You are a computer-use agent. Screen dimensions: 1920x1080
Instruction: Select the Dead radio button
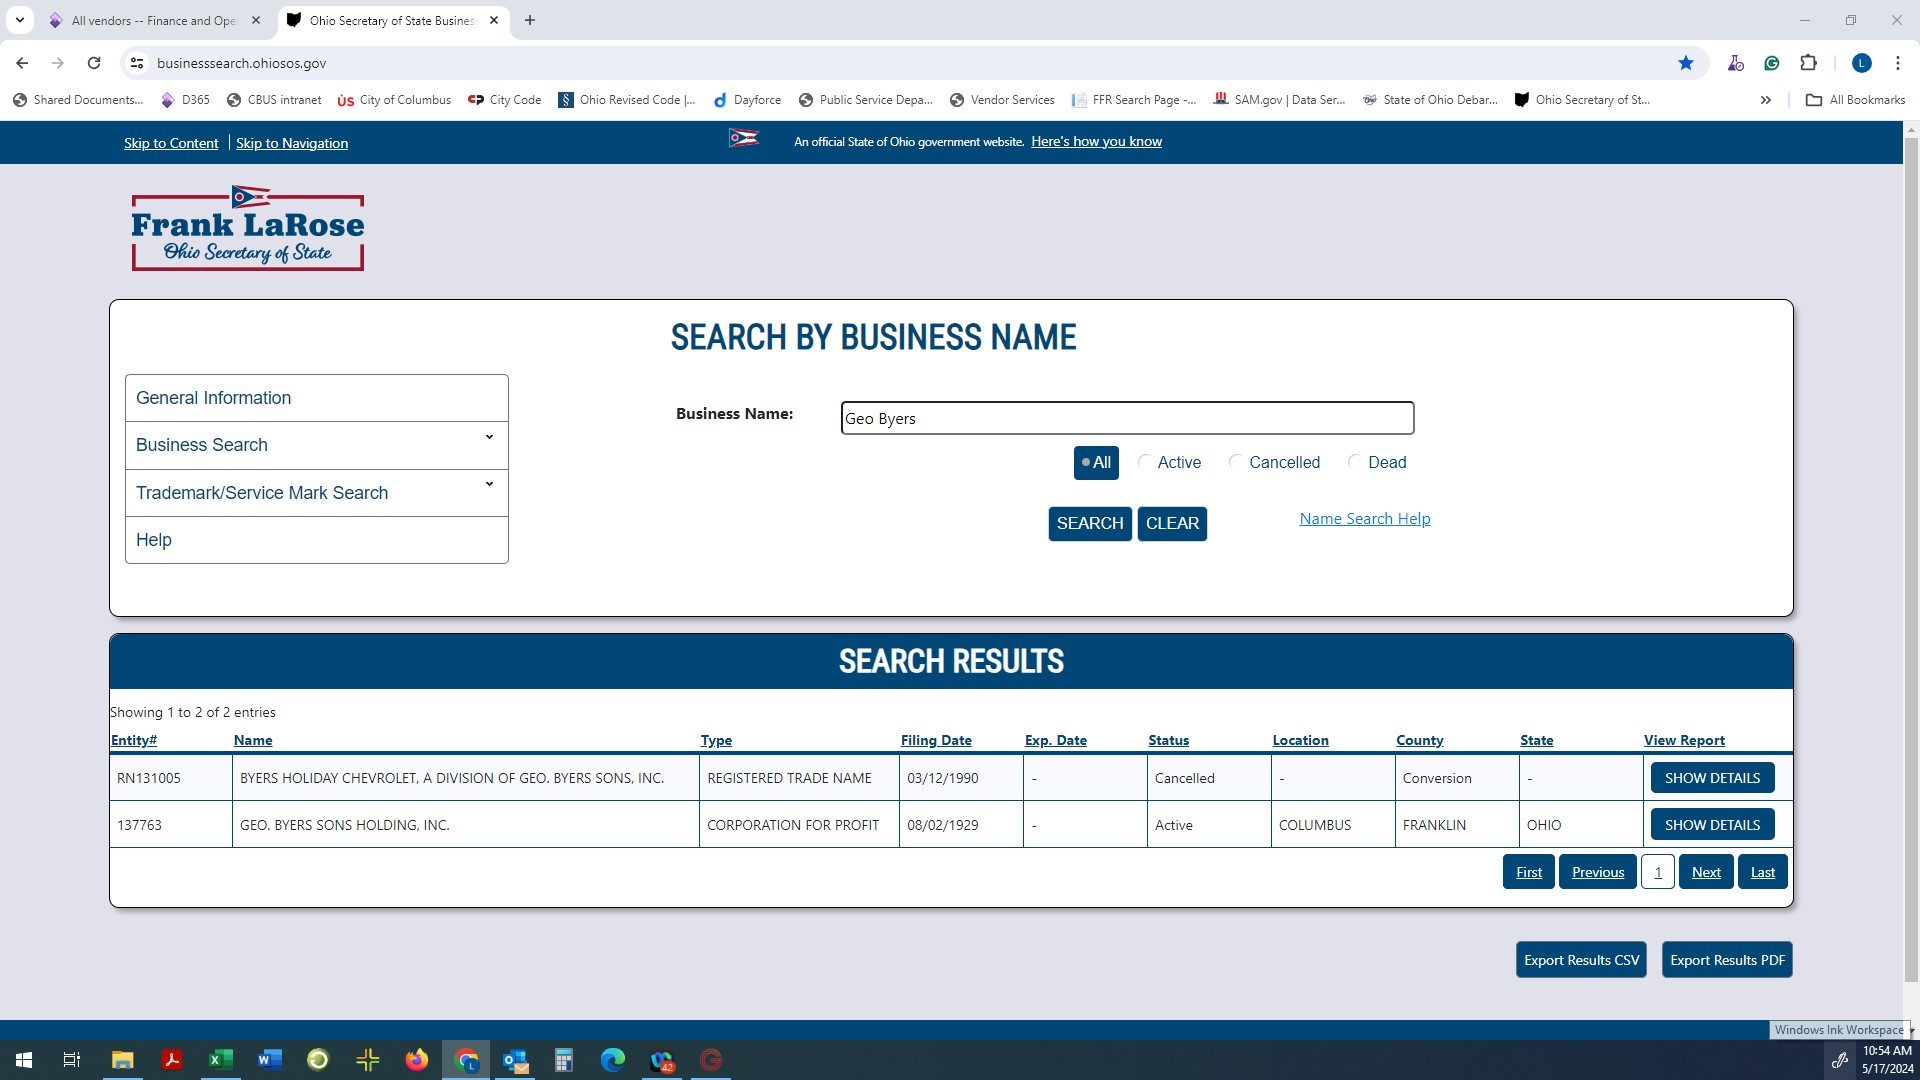[1354, 462]
